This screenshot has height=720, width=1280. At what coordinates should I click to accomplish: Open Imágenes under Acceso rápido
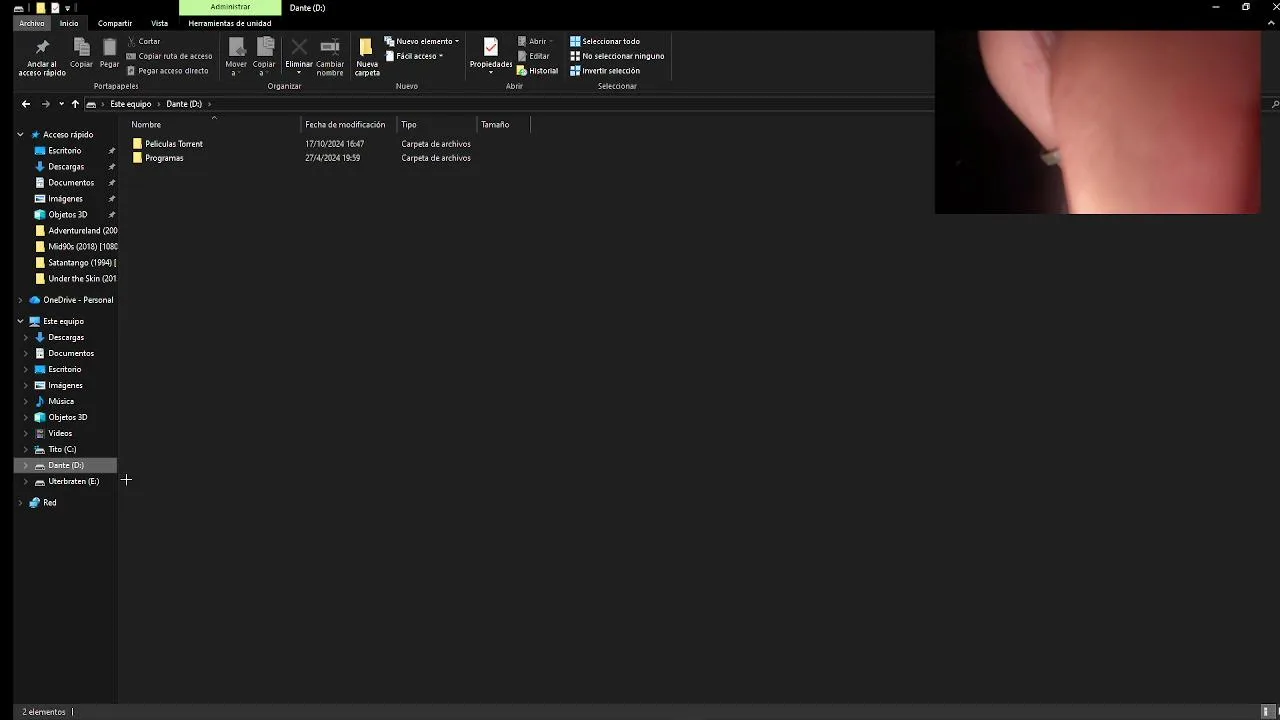tap(65, 199)
